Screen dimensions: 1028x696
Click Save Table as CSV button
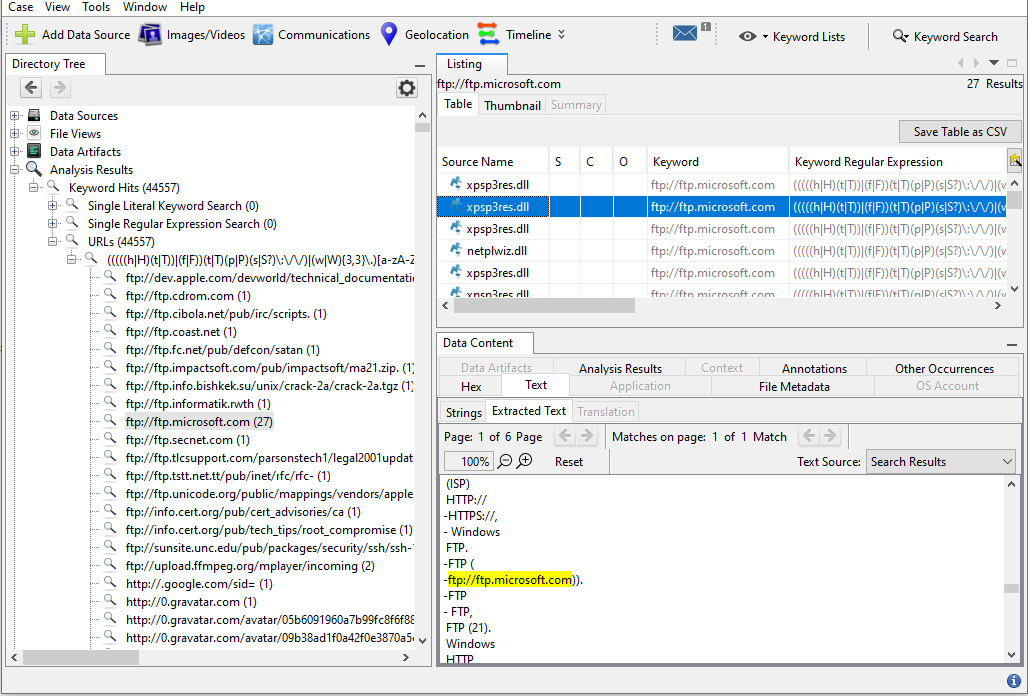(960, 132)
